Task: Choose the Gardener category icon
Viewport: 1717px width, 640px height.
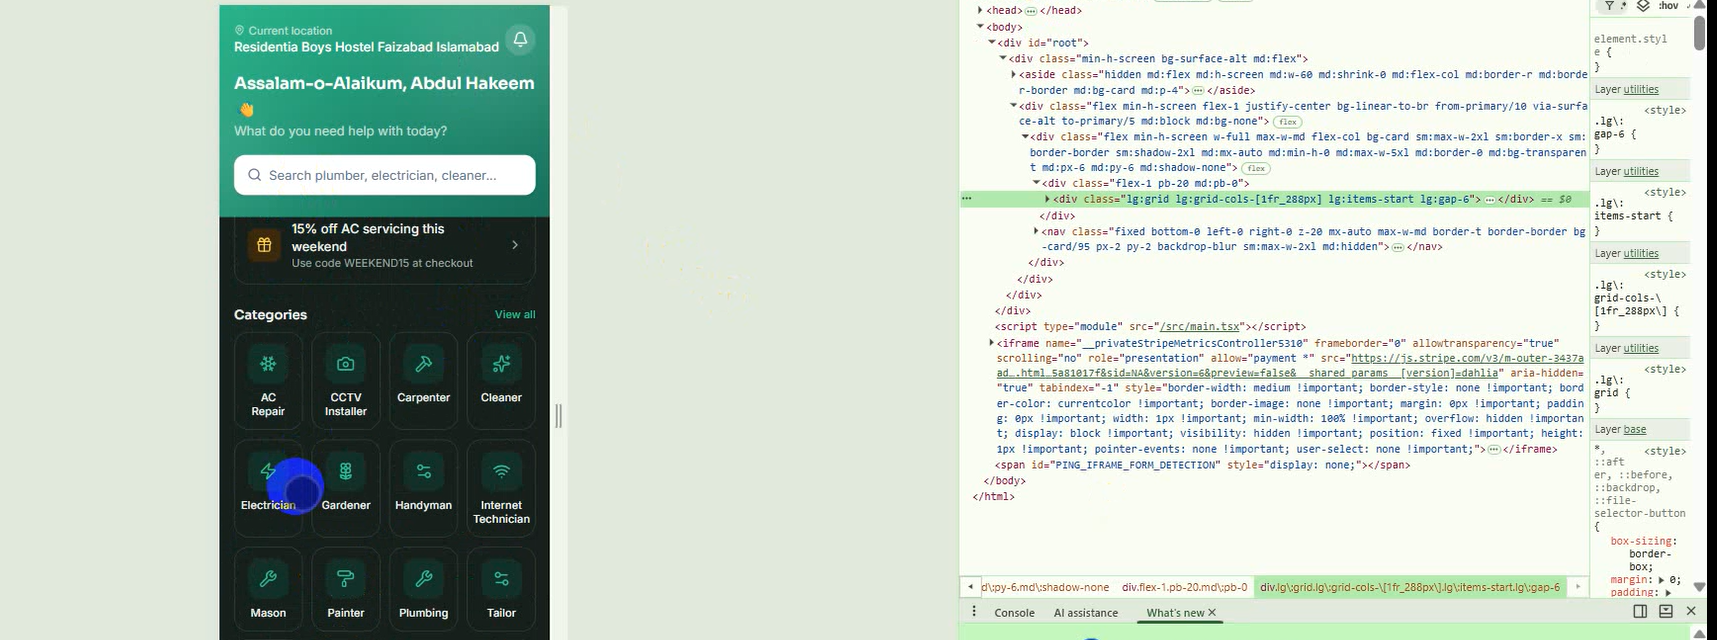Action: (346, 471)
